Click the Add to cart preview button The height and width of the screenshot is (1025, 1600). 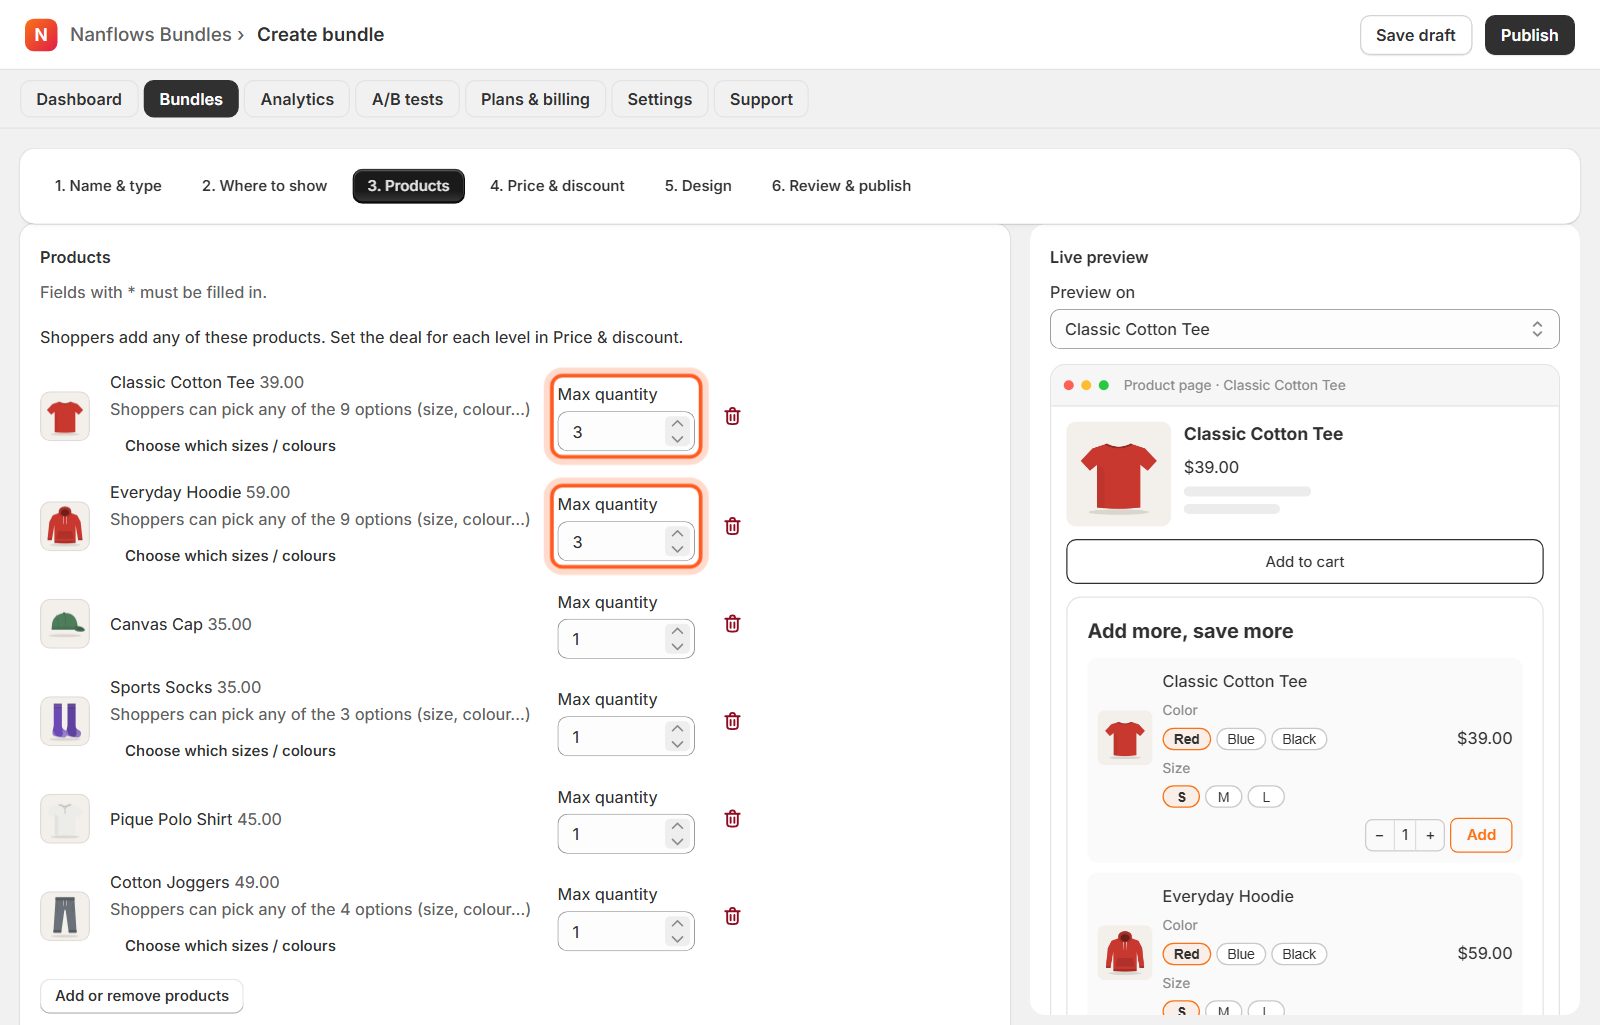[x=1304, y=562]
